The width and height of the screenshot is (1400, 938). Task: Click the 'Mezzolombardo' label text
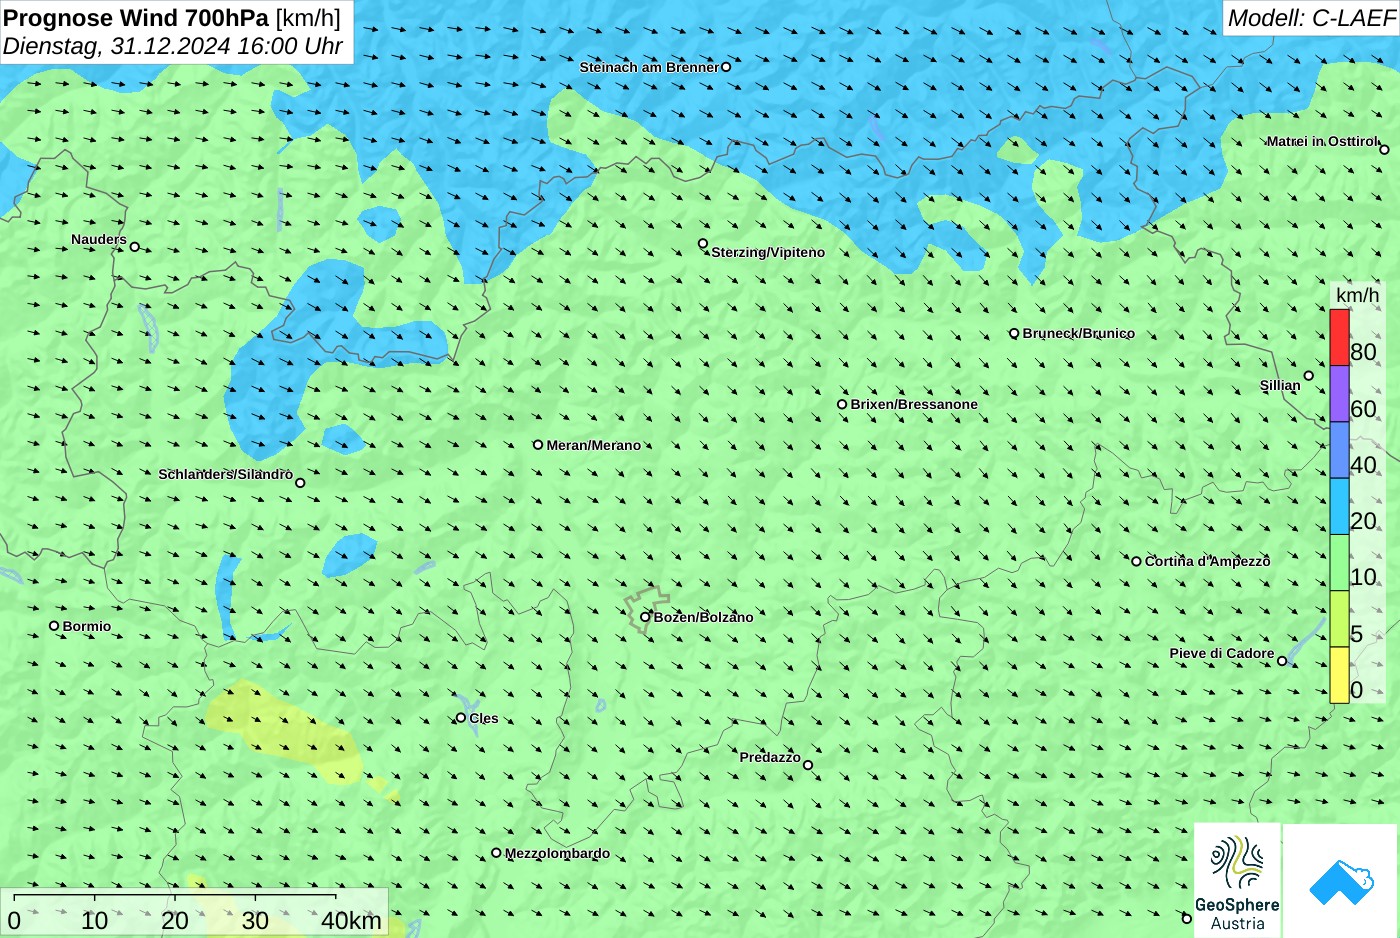tap(557, 853)
